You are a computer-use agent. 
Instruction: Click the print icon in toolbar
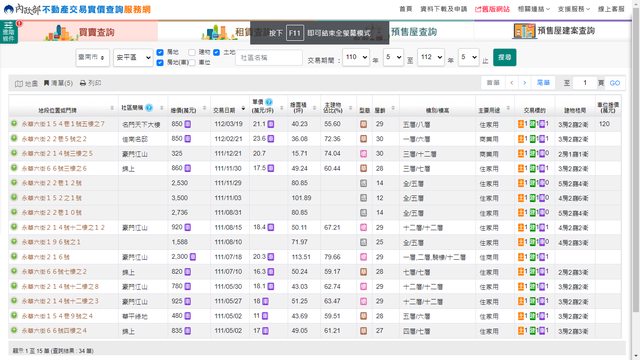83,83
